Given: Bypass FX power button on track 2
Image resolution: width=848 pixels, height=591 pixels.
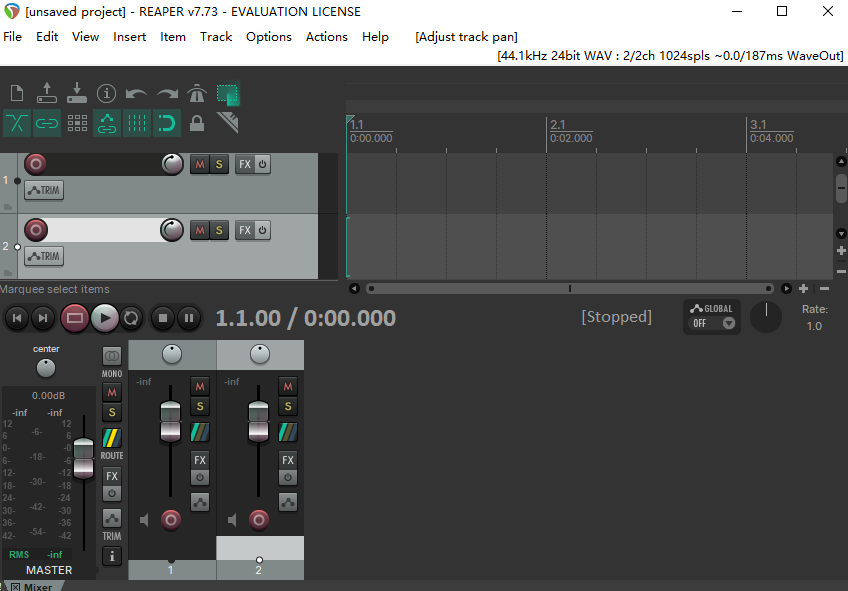Looking at the screenshot, I should click(262, 230).
